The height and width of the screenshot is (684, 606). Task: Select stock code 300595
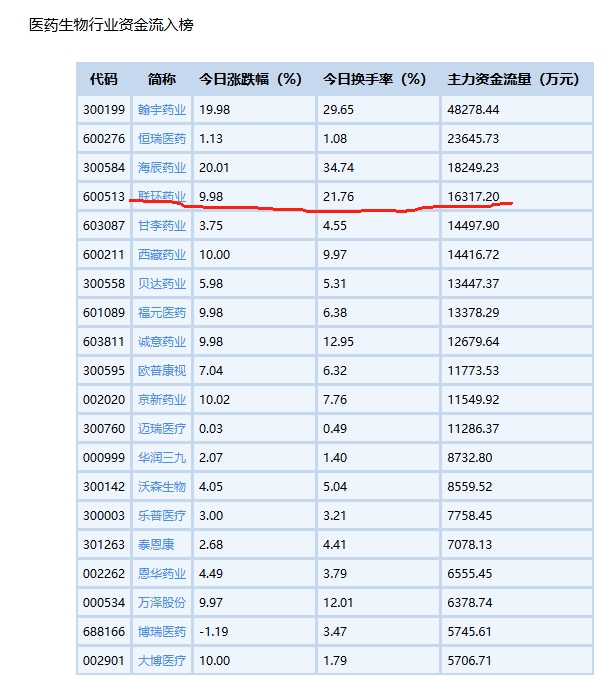(x=104, y=371)
